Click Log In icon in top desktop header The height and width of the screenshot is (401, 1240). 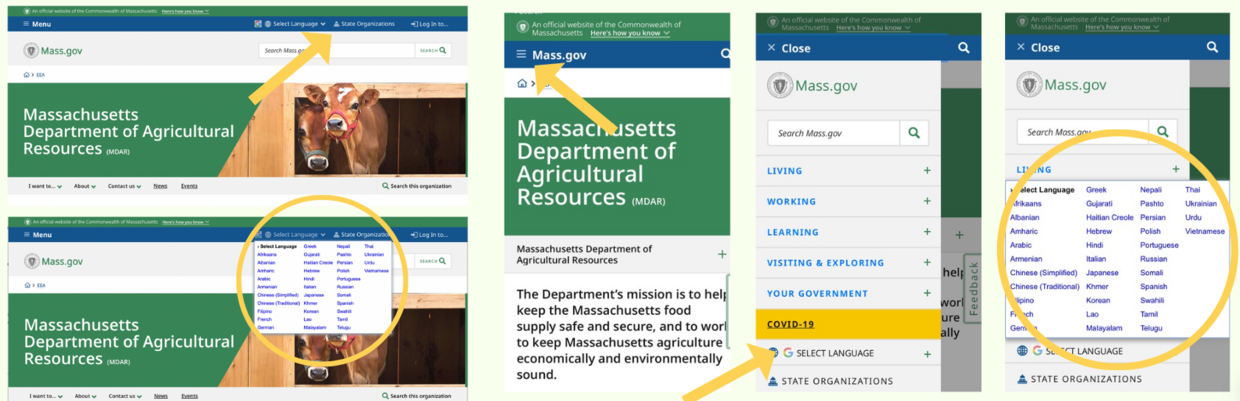point(412,23)
